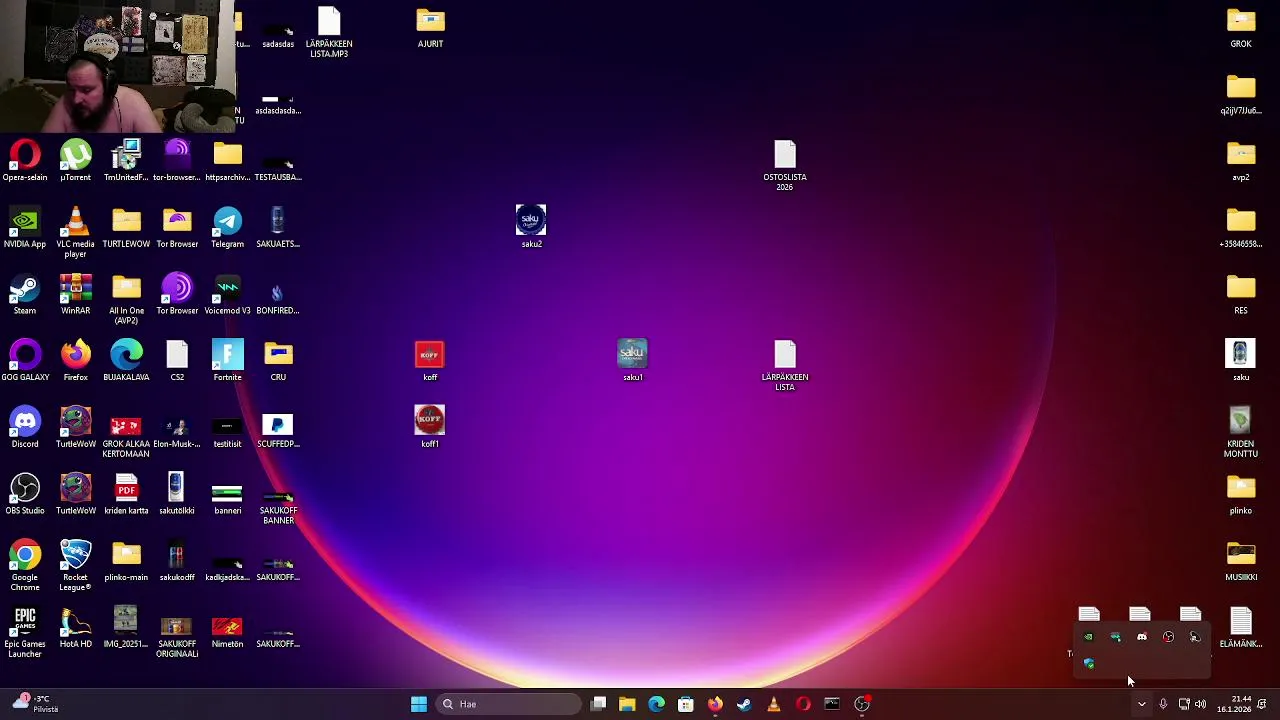Screen dimensions: 1280x720
Task: Open the WinRAR desktop icon
Action: (x=75, y=295)
